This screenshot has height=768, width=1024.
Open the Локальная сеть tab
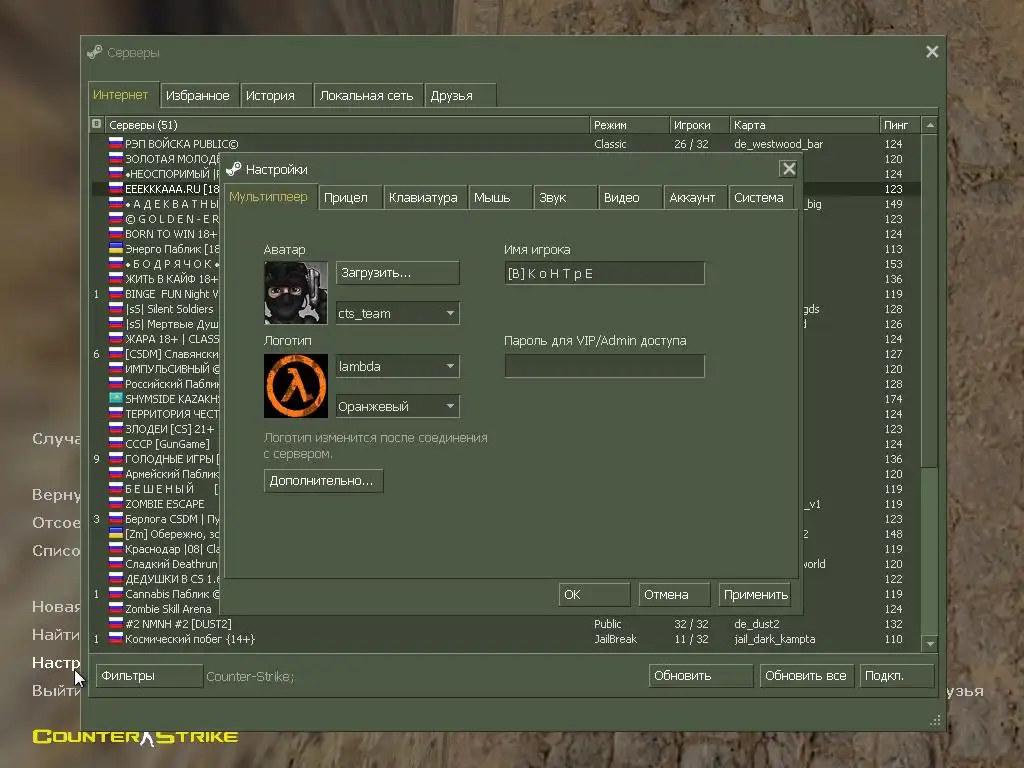[368, 95]
